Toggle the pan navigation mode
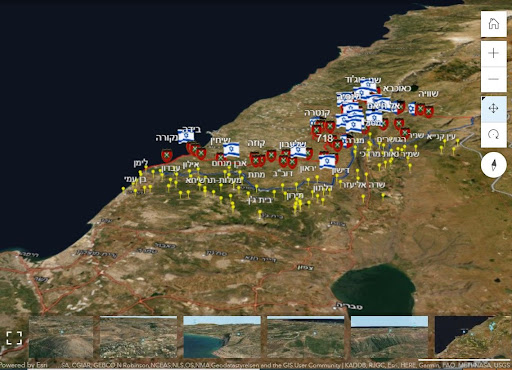This screenshot has width=512, height=370. coord(494,109)
